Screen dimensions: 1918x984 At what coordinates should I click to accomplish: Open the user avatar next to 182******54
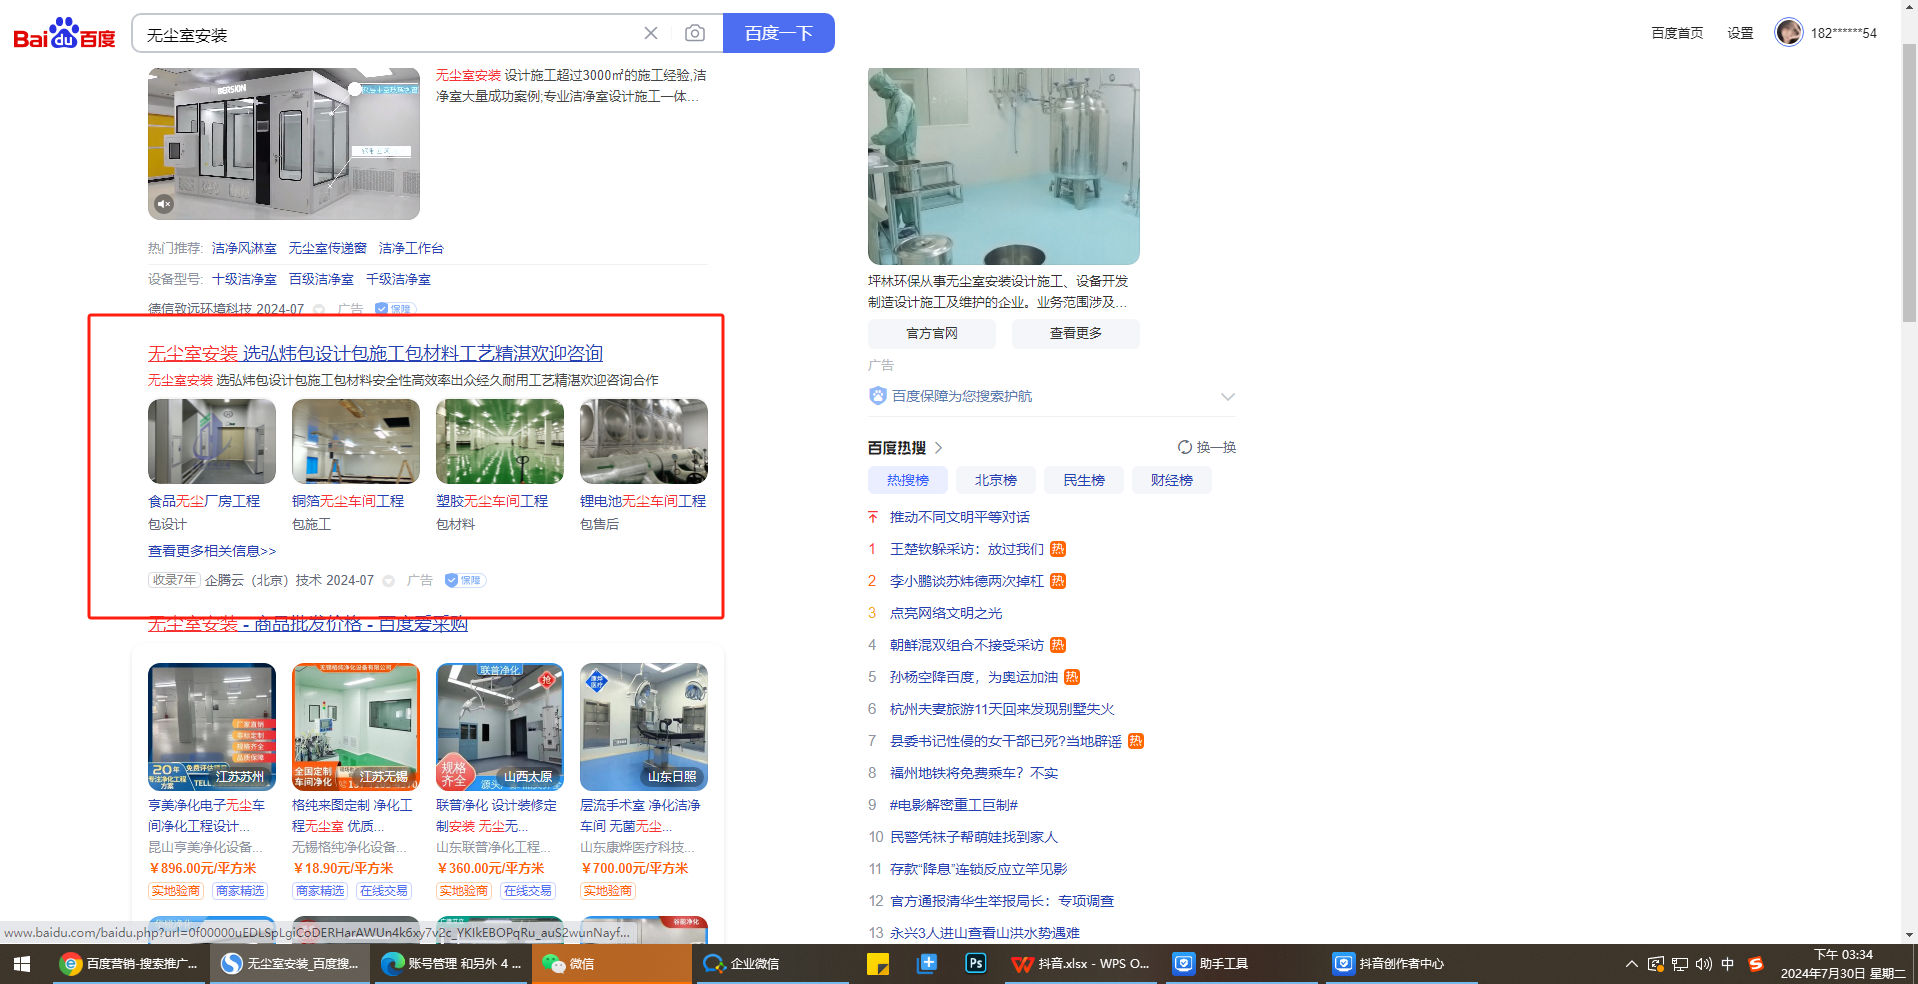(1788, 33)
